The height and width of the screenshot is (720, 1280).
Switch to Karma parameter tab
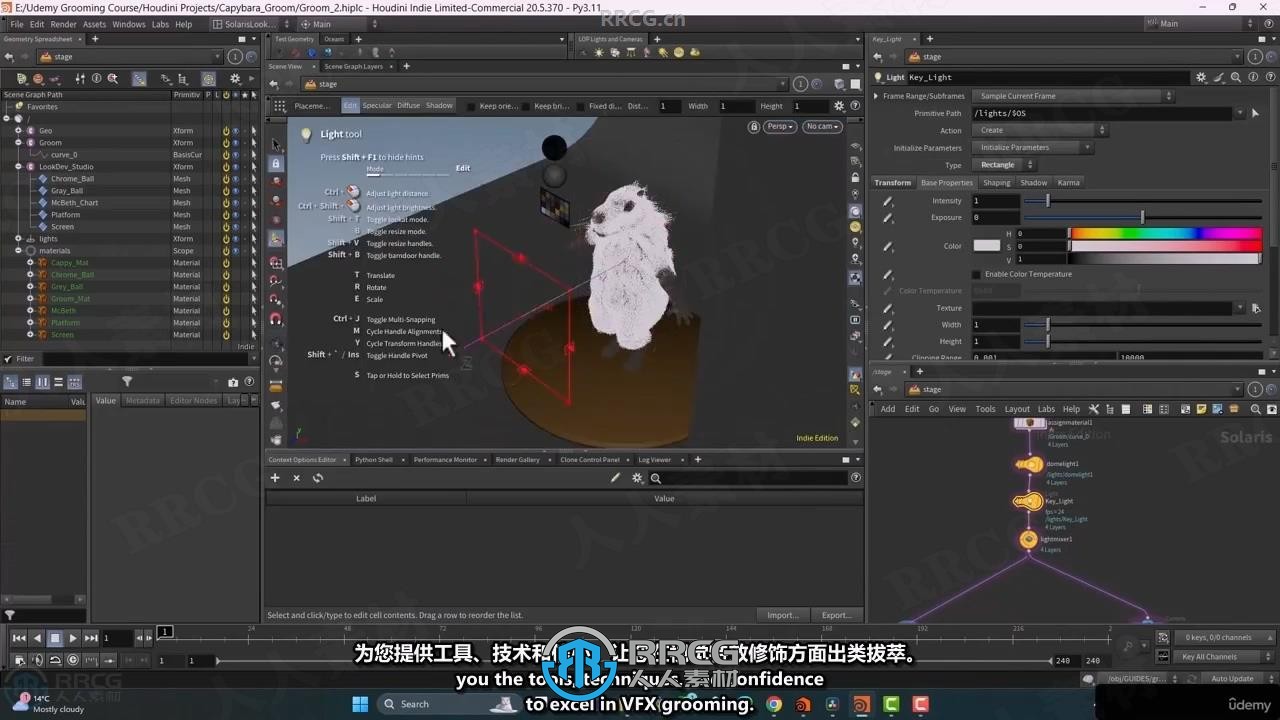pos(1068,183)
